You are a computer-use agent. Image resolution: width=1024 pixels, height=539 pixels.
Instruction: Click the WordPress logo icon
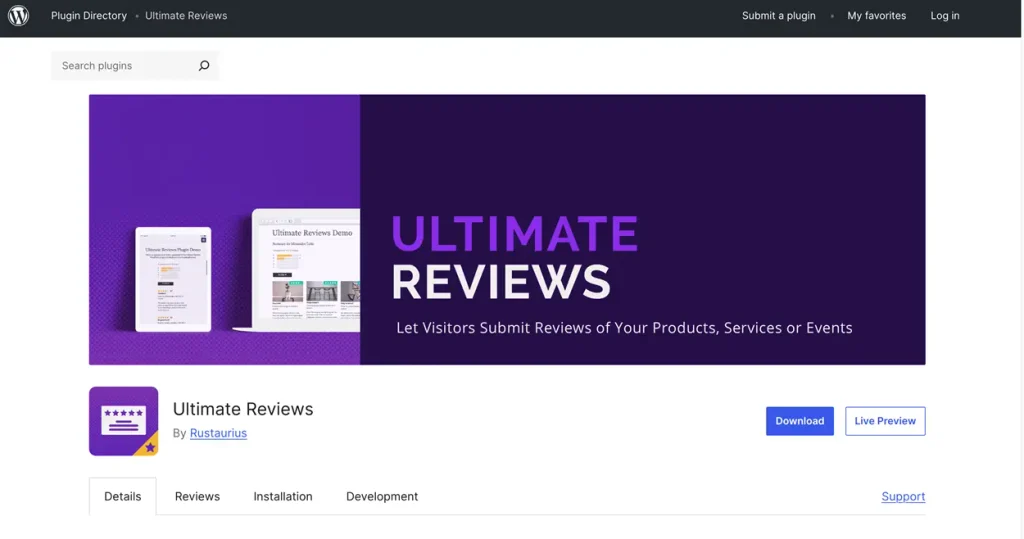tap(18, 16)
